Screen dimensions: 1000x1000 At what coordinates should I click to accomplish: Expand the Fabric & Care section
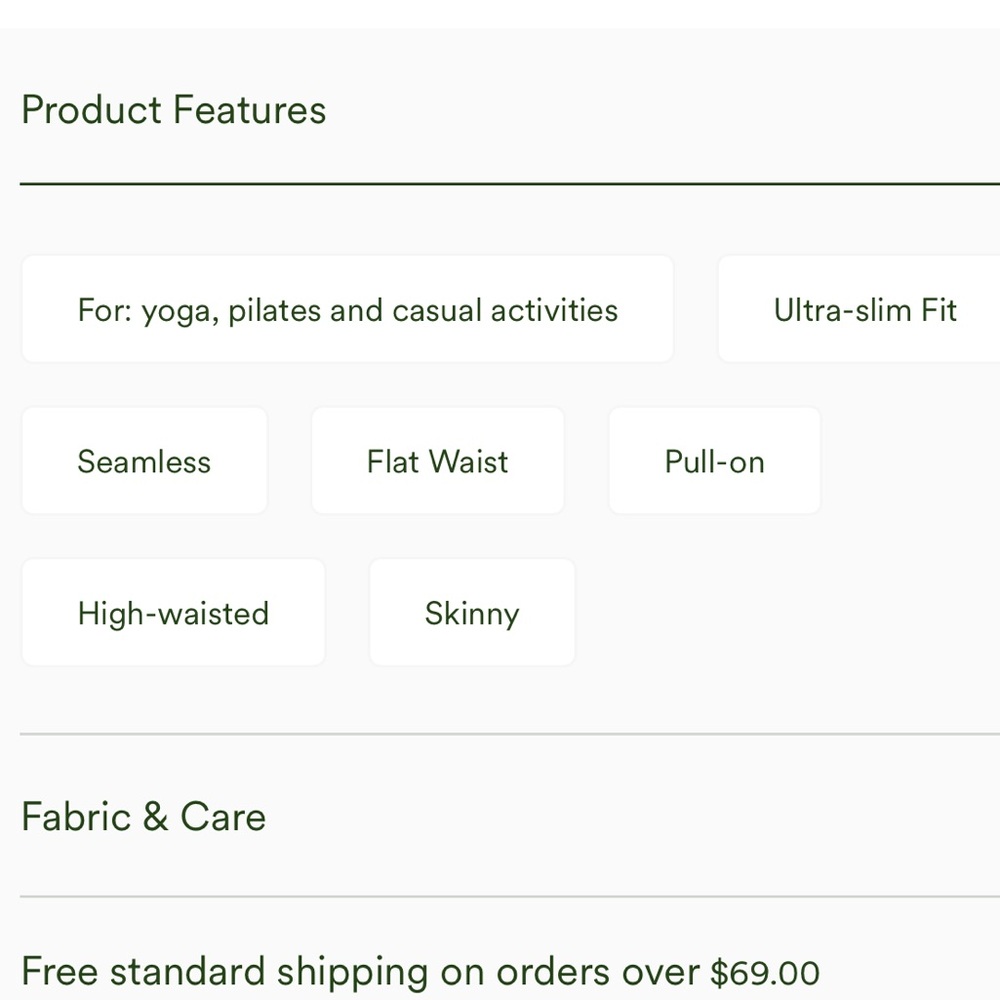(144, 817)
